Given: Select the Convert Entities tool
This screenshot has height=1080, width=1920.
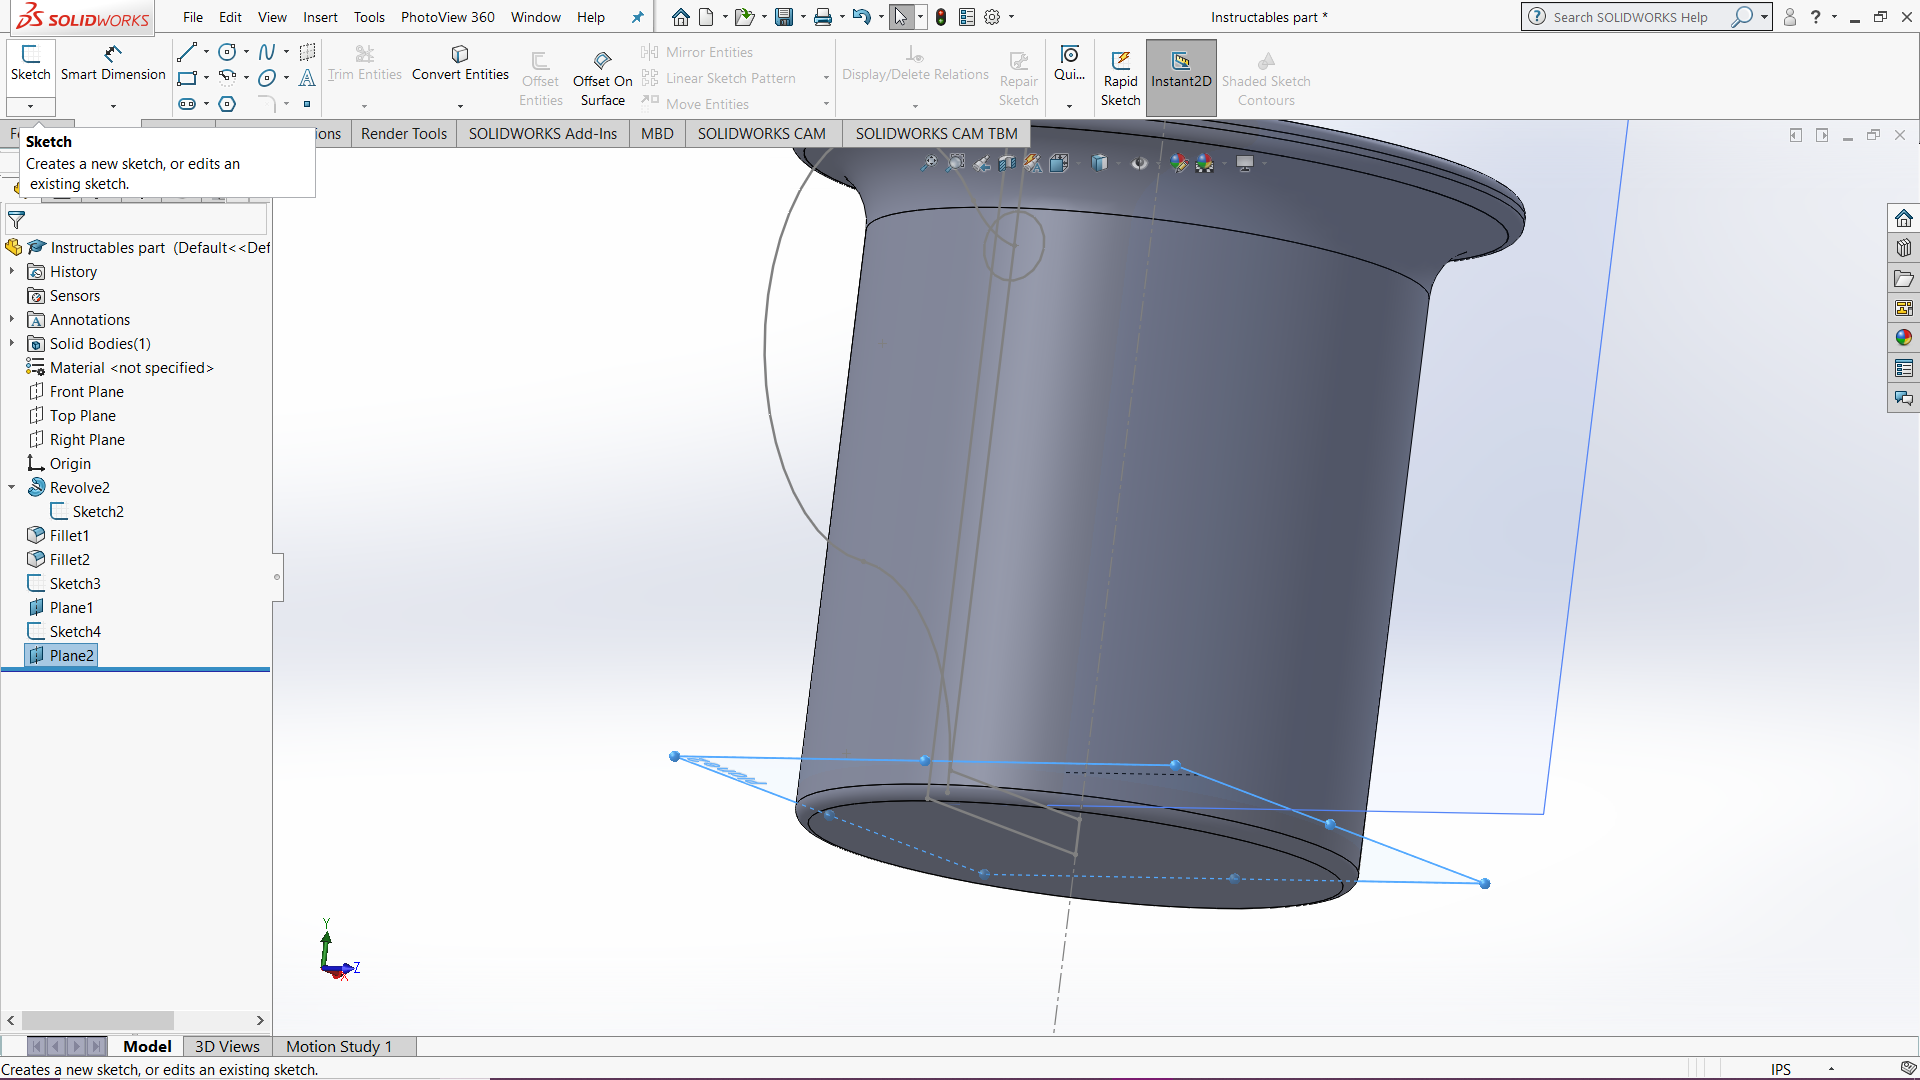Looking at the screenshot, I should (459, 63).
